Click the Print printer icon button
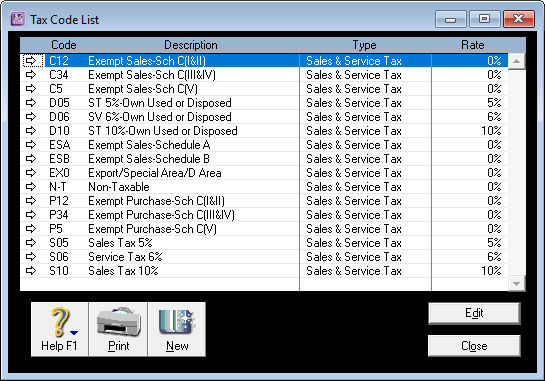Viewport: 545px width, 381px height. (118, 329)
